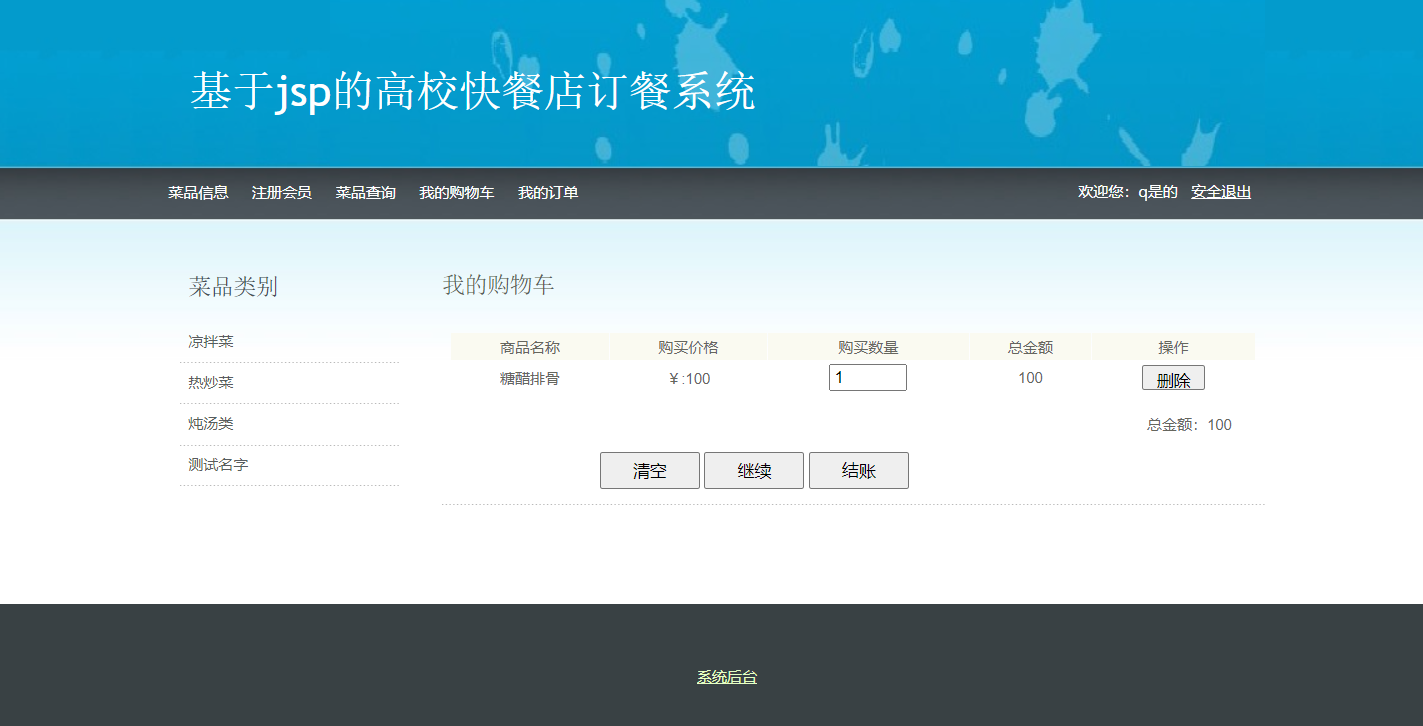1423x726 pixels.
Task: Click the 继续 button to keep shopping
Action: point(754,471)
